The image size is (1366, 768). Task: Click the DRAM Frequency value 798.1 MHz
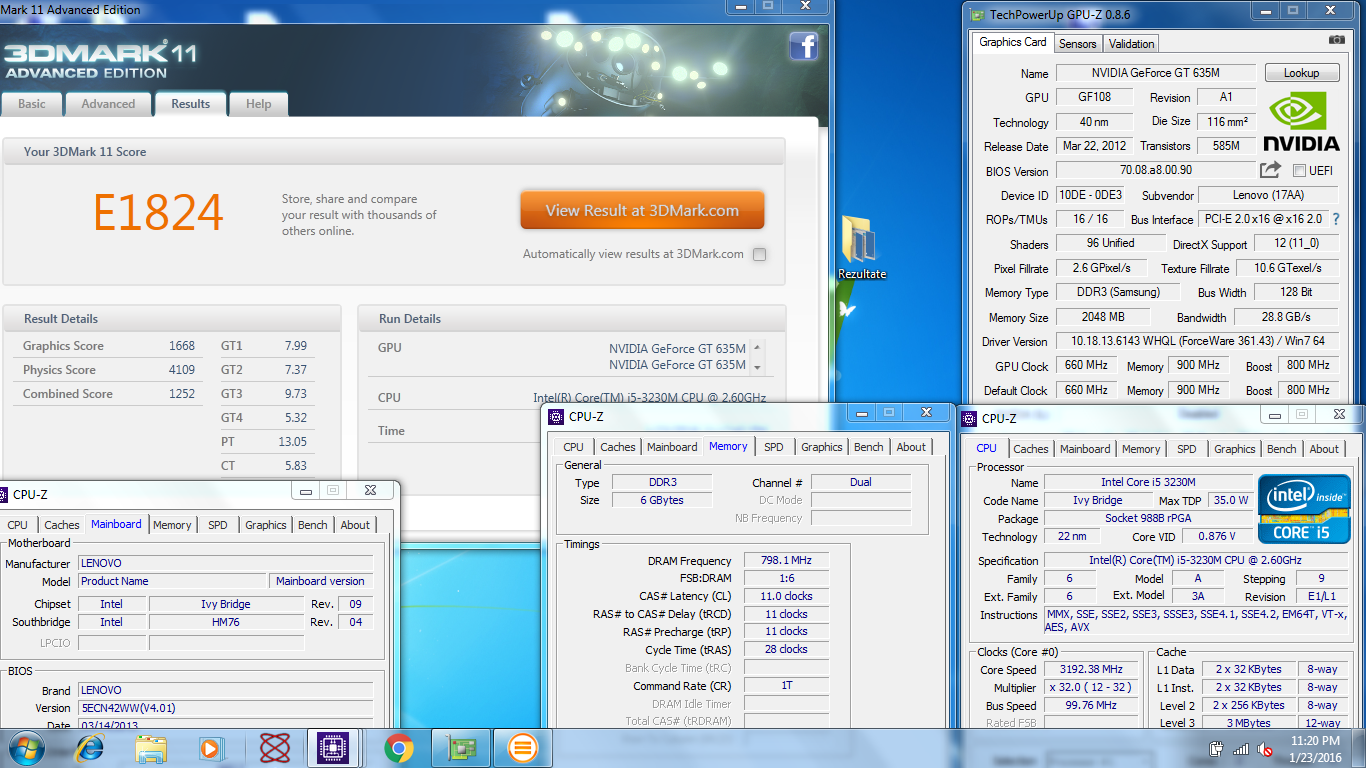(785, 561)
